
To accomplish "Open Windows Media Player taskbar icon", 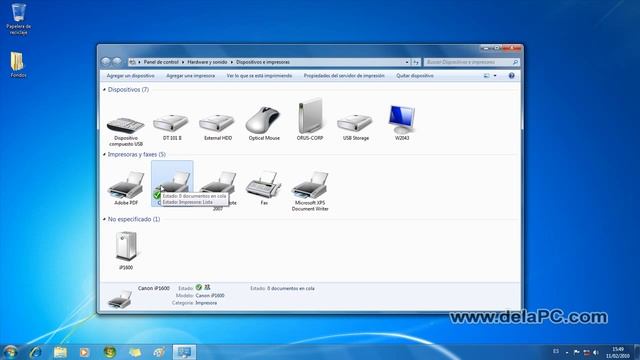I will click(84, 352).
